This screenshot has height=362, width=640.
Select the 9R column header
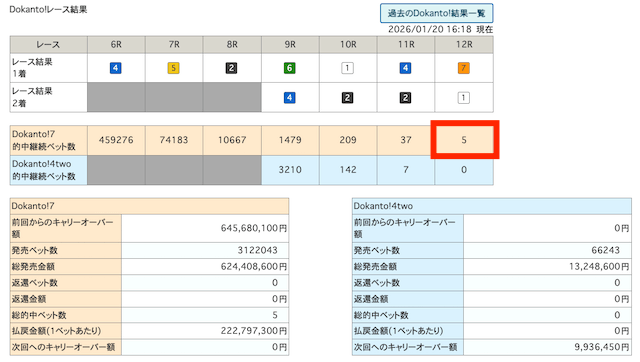pos(290,44)
